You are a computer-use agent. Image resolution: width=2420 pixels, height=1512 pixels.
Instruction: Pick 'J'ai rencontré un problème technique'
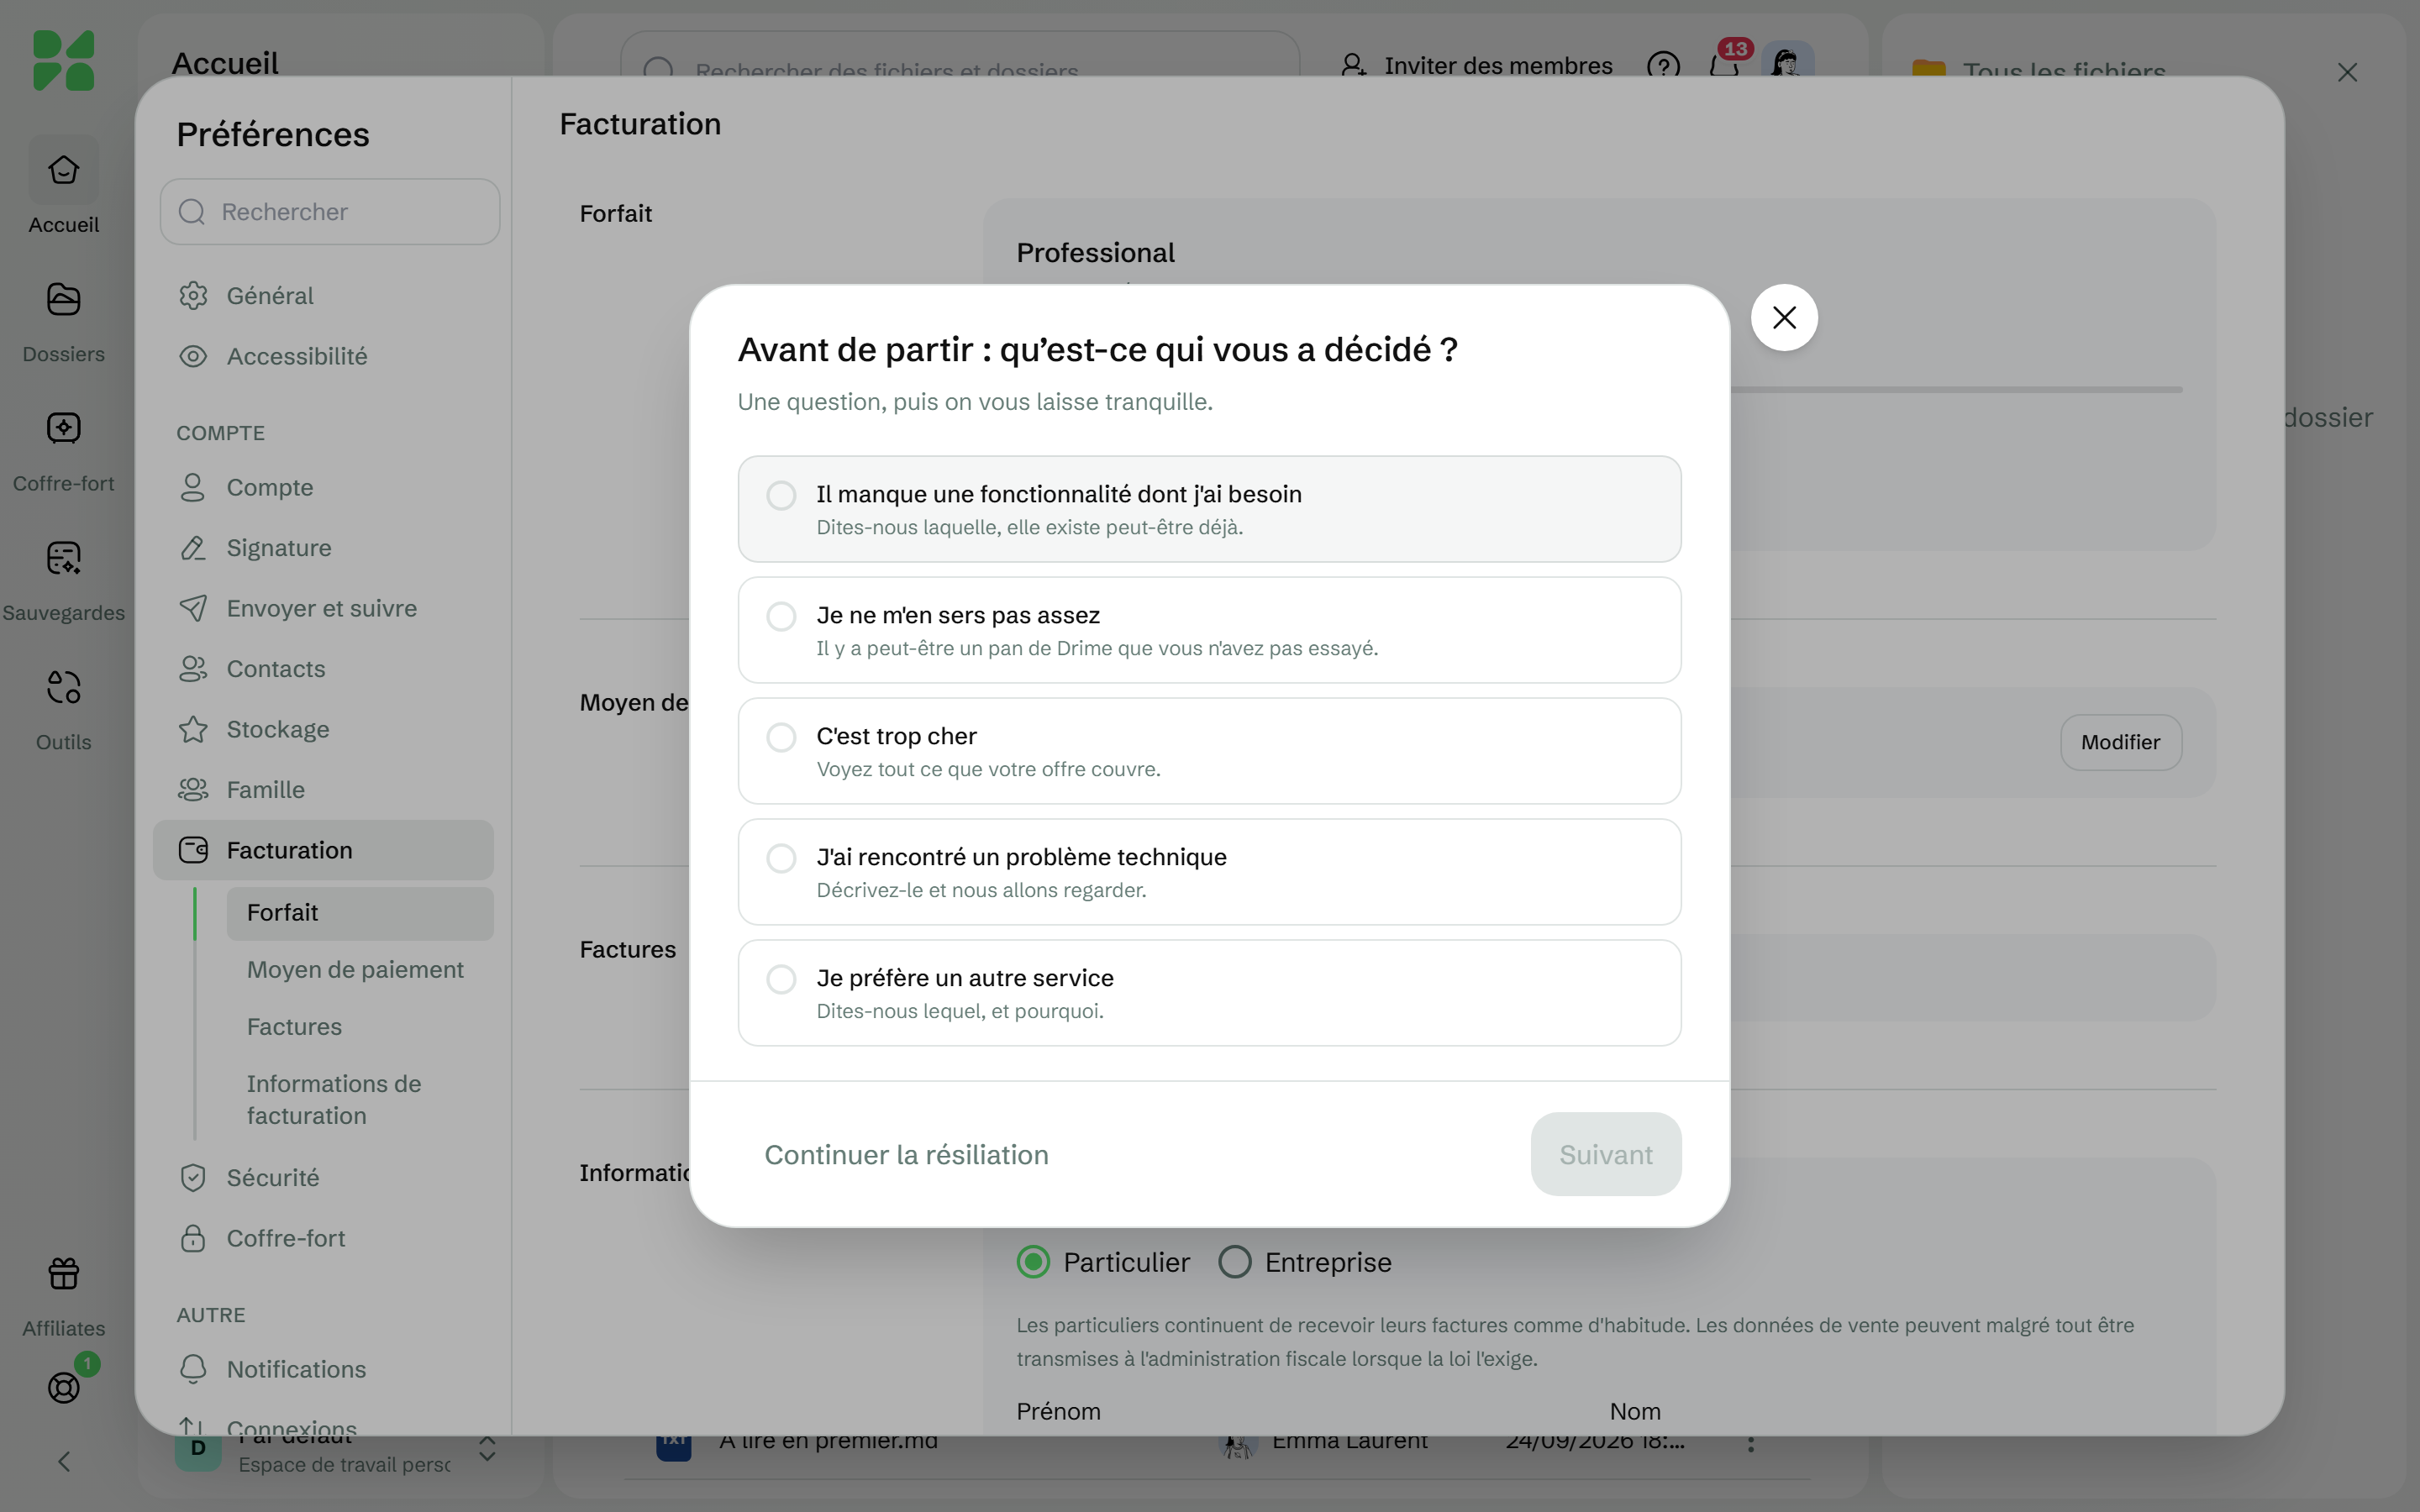(x=1209, y=872)
